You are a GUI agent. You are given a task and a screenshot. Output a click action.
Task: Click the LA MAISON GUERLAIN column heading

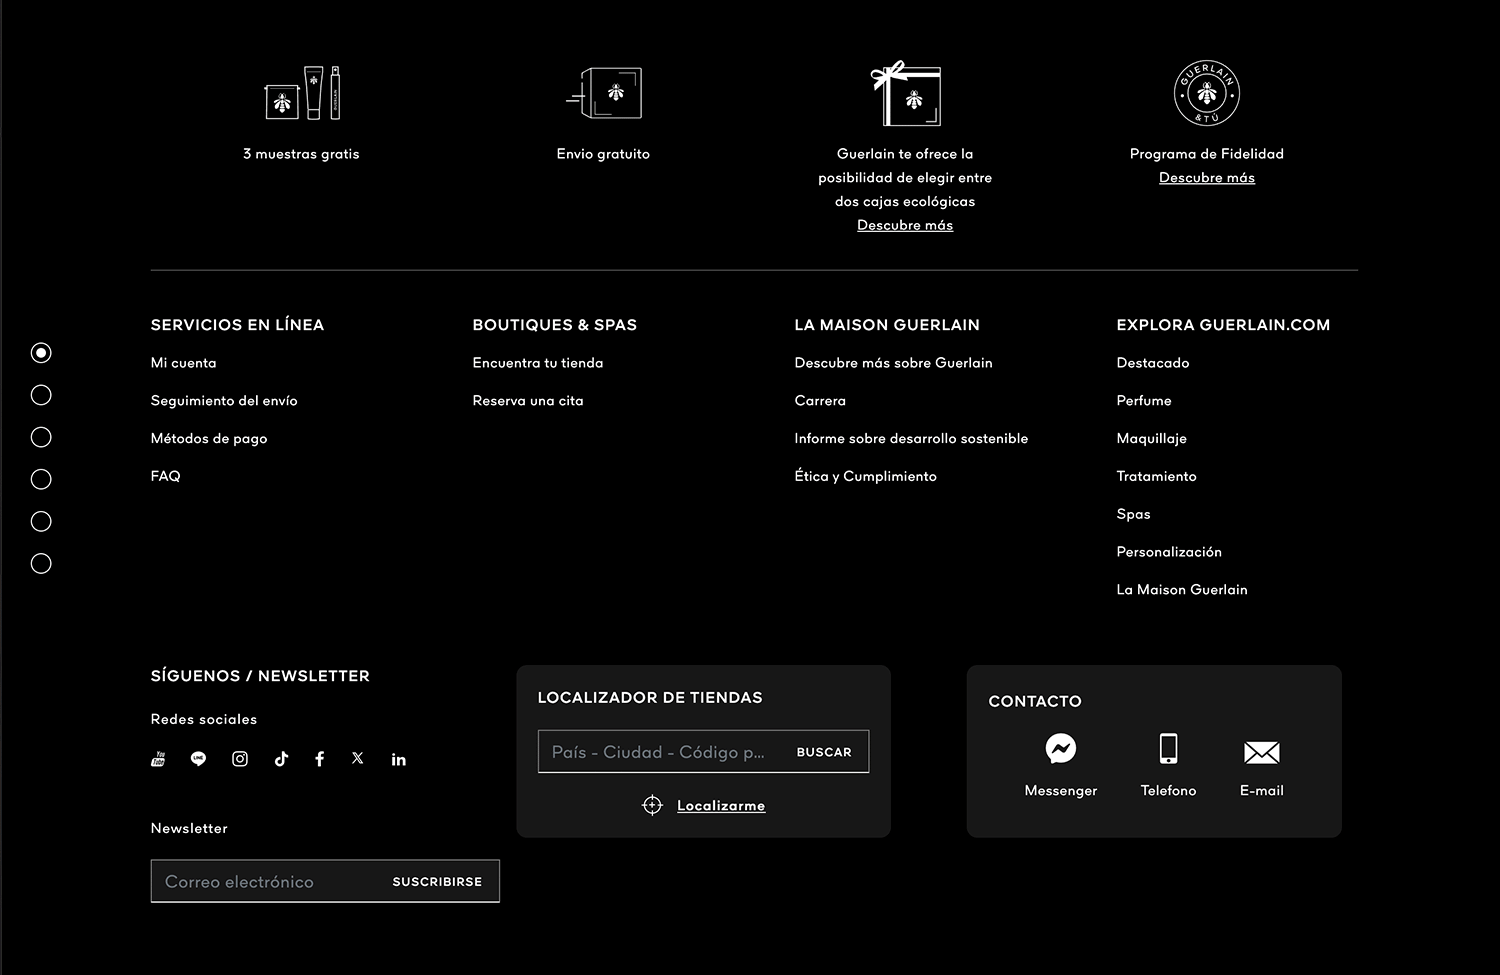(x=887, y=324)
